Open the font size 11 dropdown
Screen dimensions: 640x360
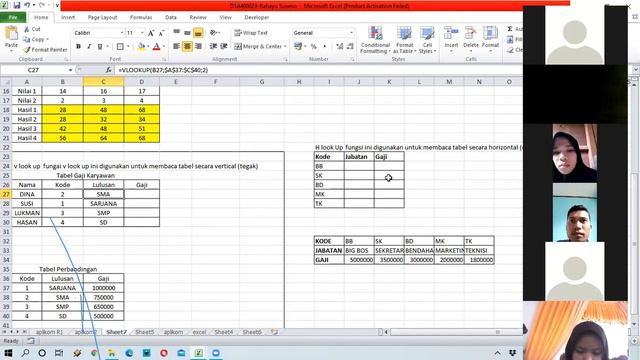142,33
